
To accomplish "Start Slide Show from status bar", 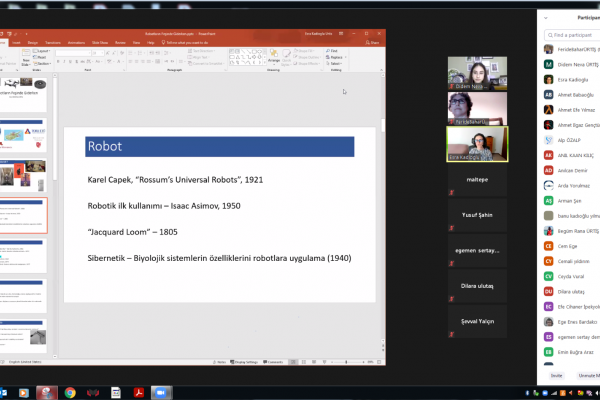I will click(324, 362).
